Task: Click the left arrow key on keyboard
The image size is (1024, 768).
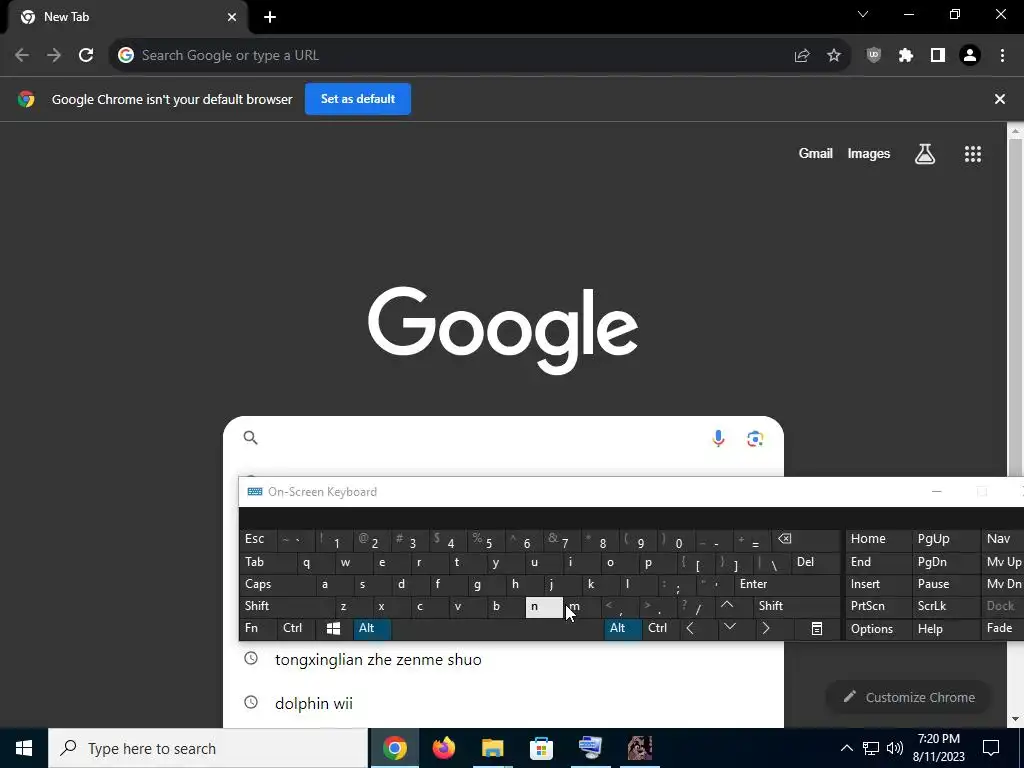Action: [x=690, y=628]
